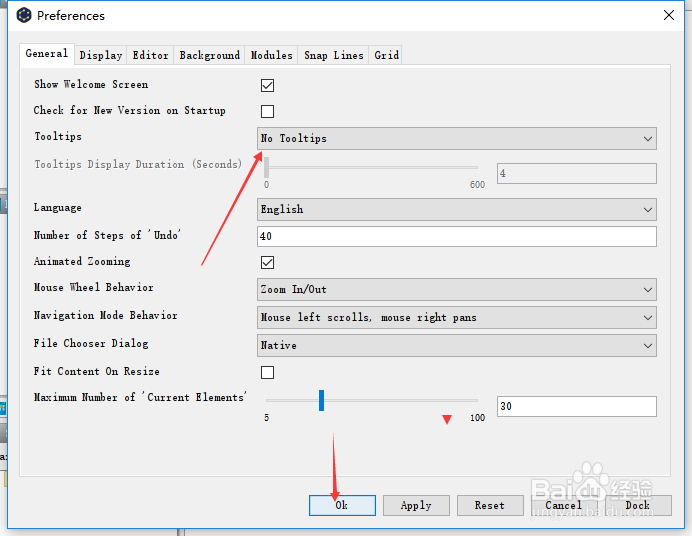692x536 pixels.
Task: Close the Preferences dialog
Action: tap(669, 15)
